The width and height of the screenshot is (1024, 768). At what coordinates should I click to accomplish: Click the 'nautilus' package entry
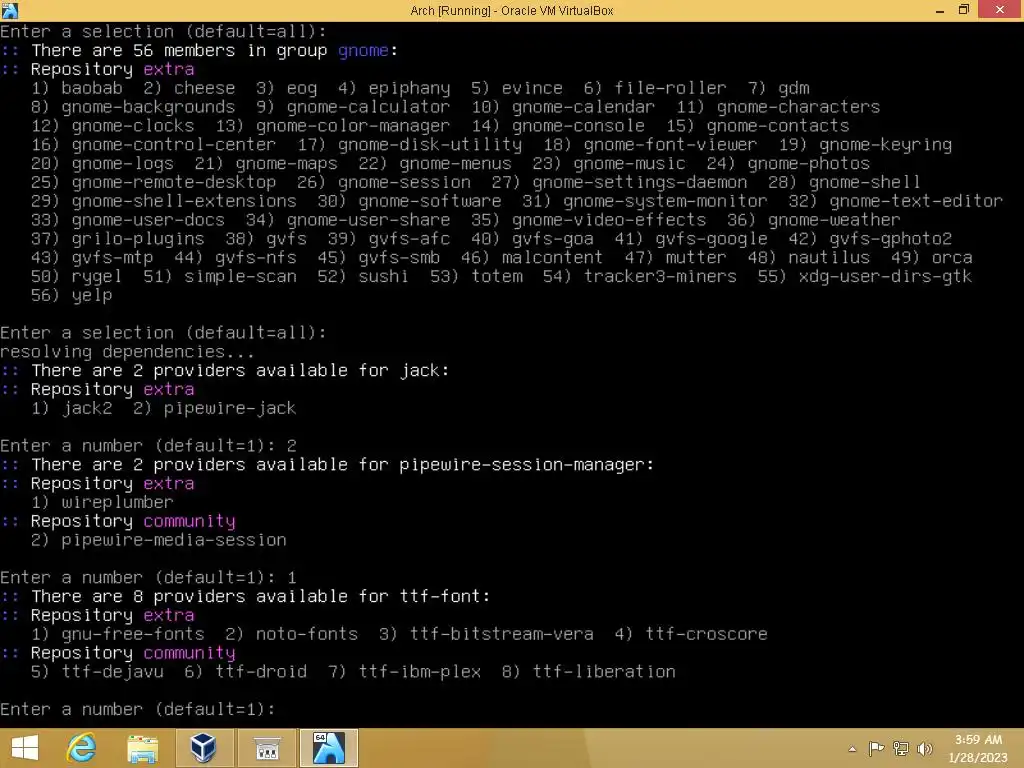(829, 258)
